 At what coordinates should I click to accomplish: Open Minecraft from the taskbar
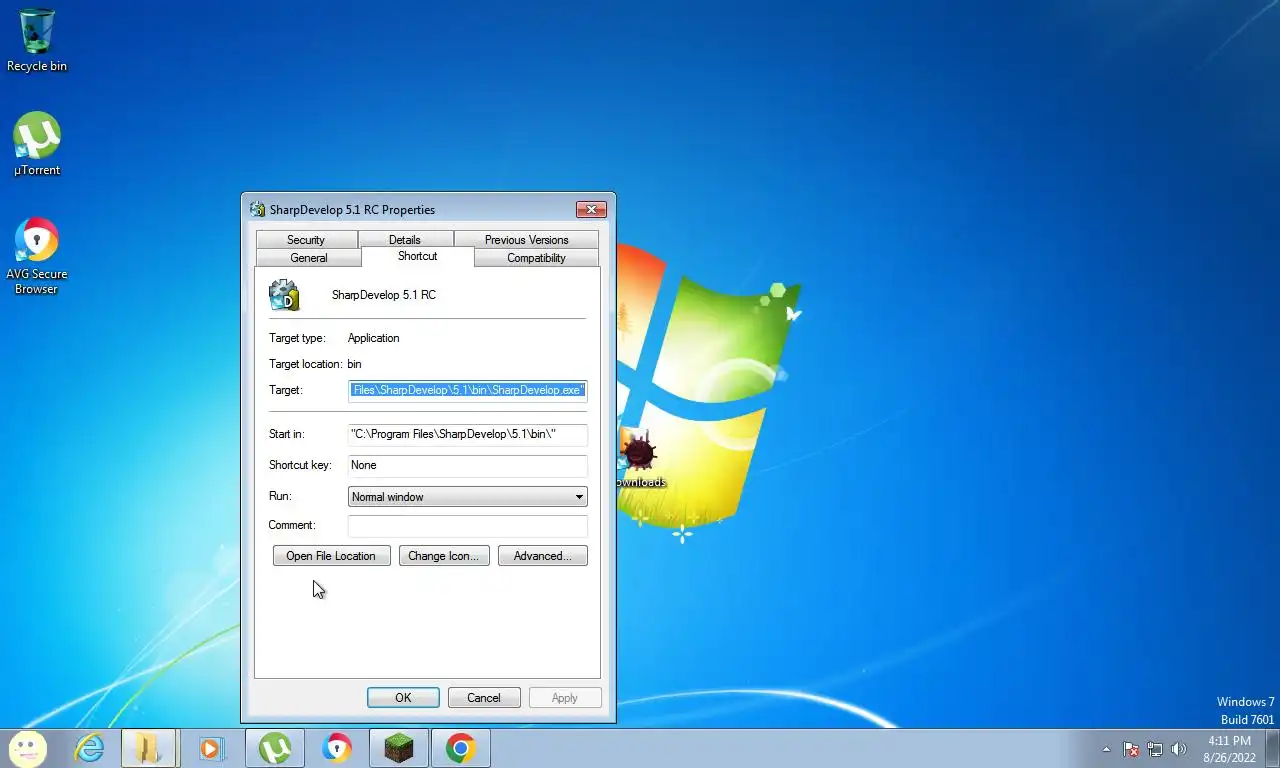coord(399,748)
